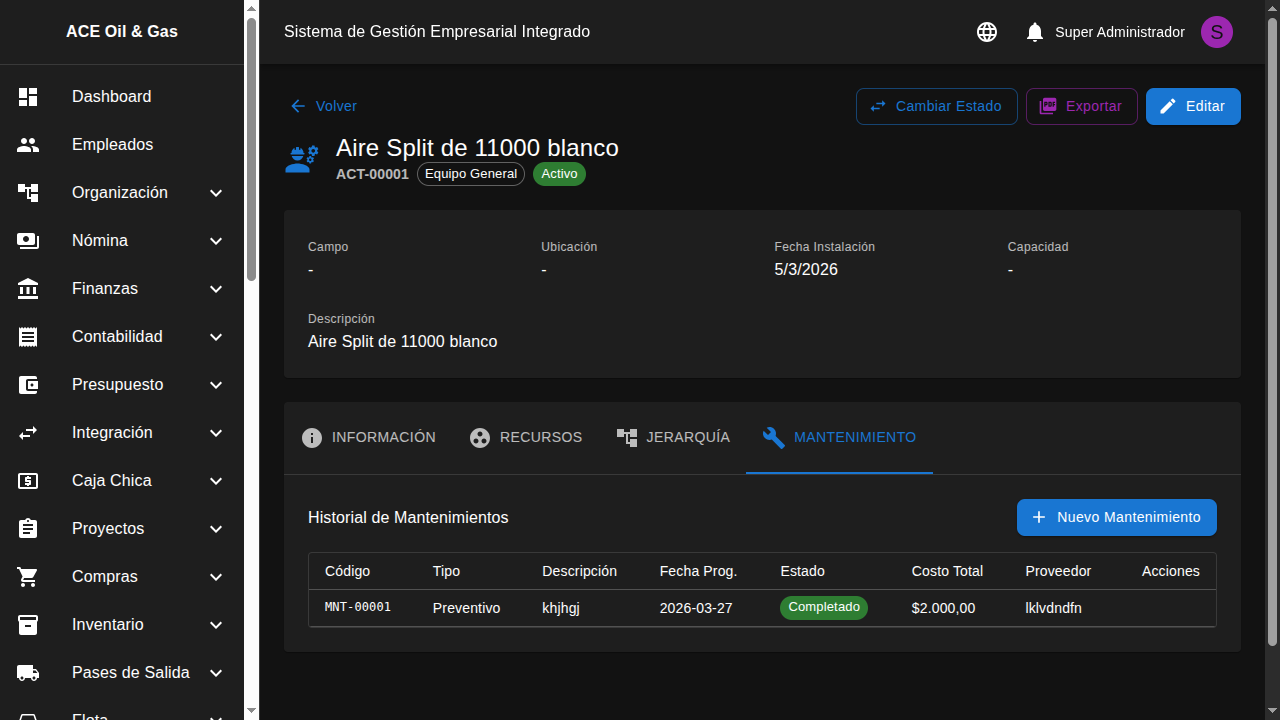The width and height of the screenshot is (1280, 720).
Task: Expand the Organización menu chevron
Action: [x=216, y=193]
